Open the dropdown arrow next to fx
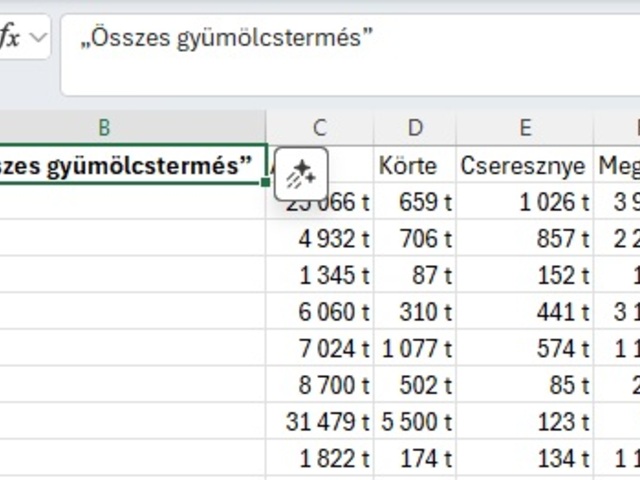The width and height of the screenshot is (640, 480). pyautogui.click(x=38, y=38)
